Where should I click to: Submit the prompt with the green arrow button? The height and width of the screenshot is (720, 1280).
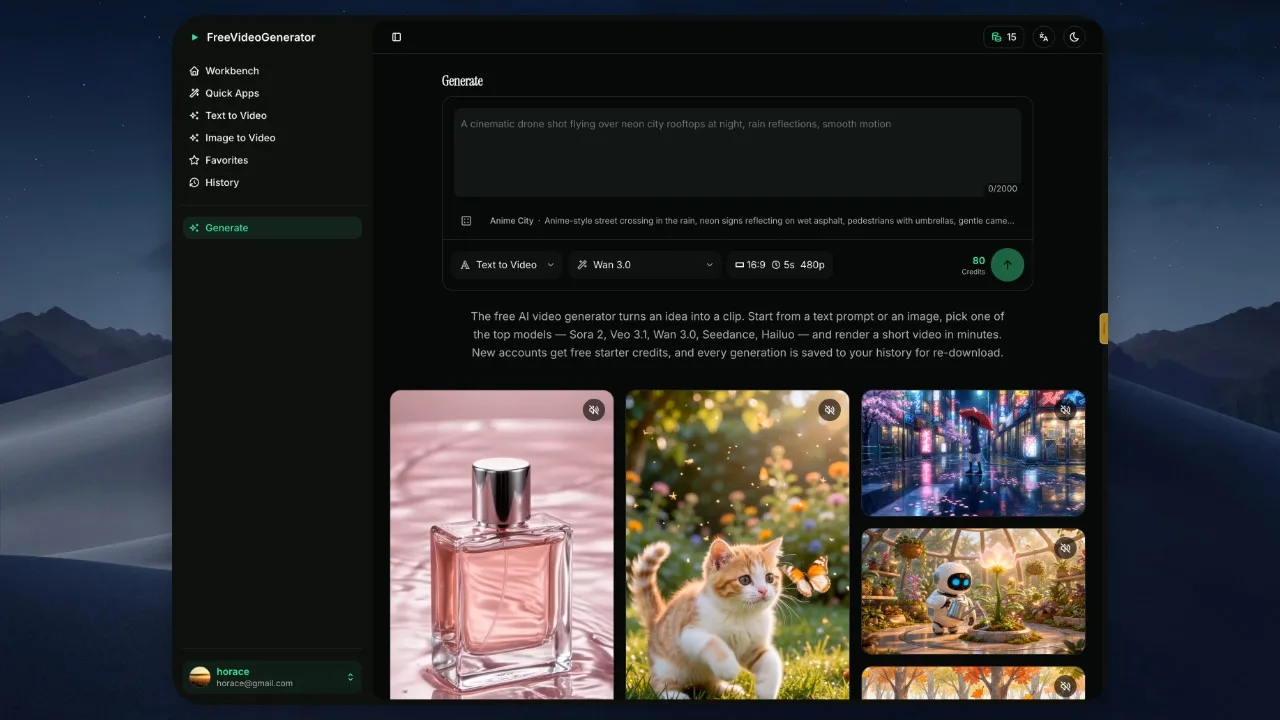point(1007,265)
